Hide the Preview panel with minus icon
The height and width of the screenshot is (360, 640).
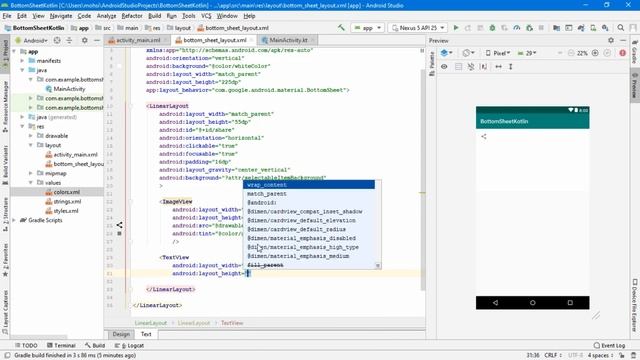(x=623, y=40)
